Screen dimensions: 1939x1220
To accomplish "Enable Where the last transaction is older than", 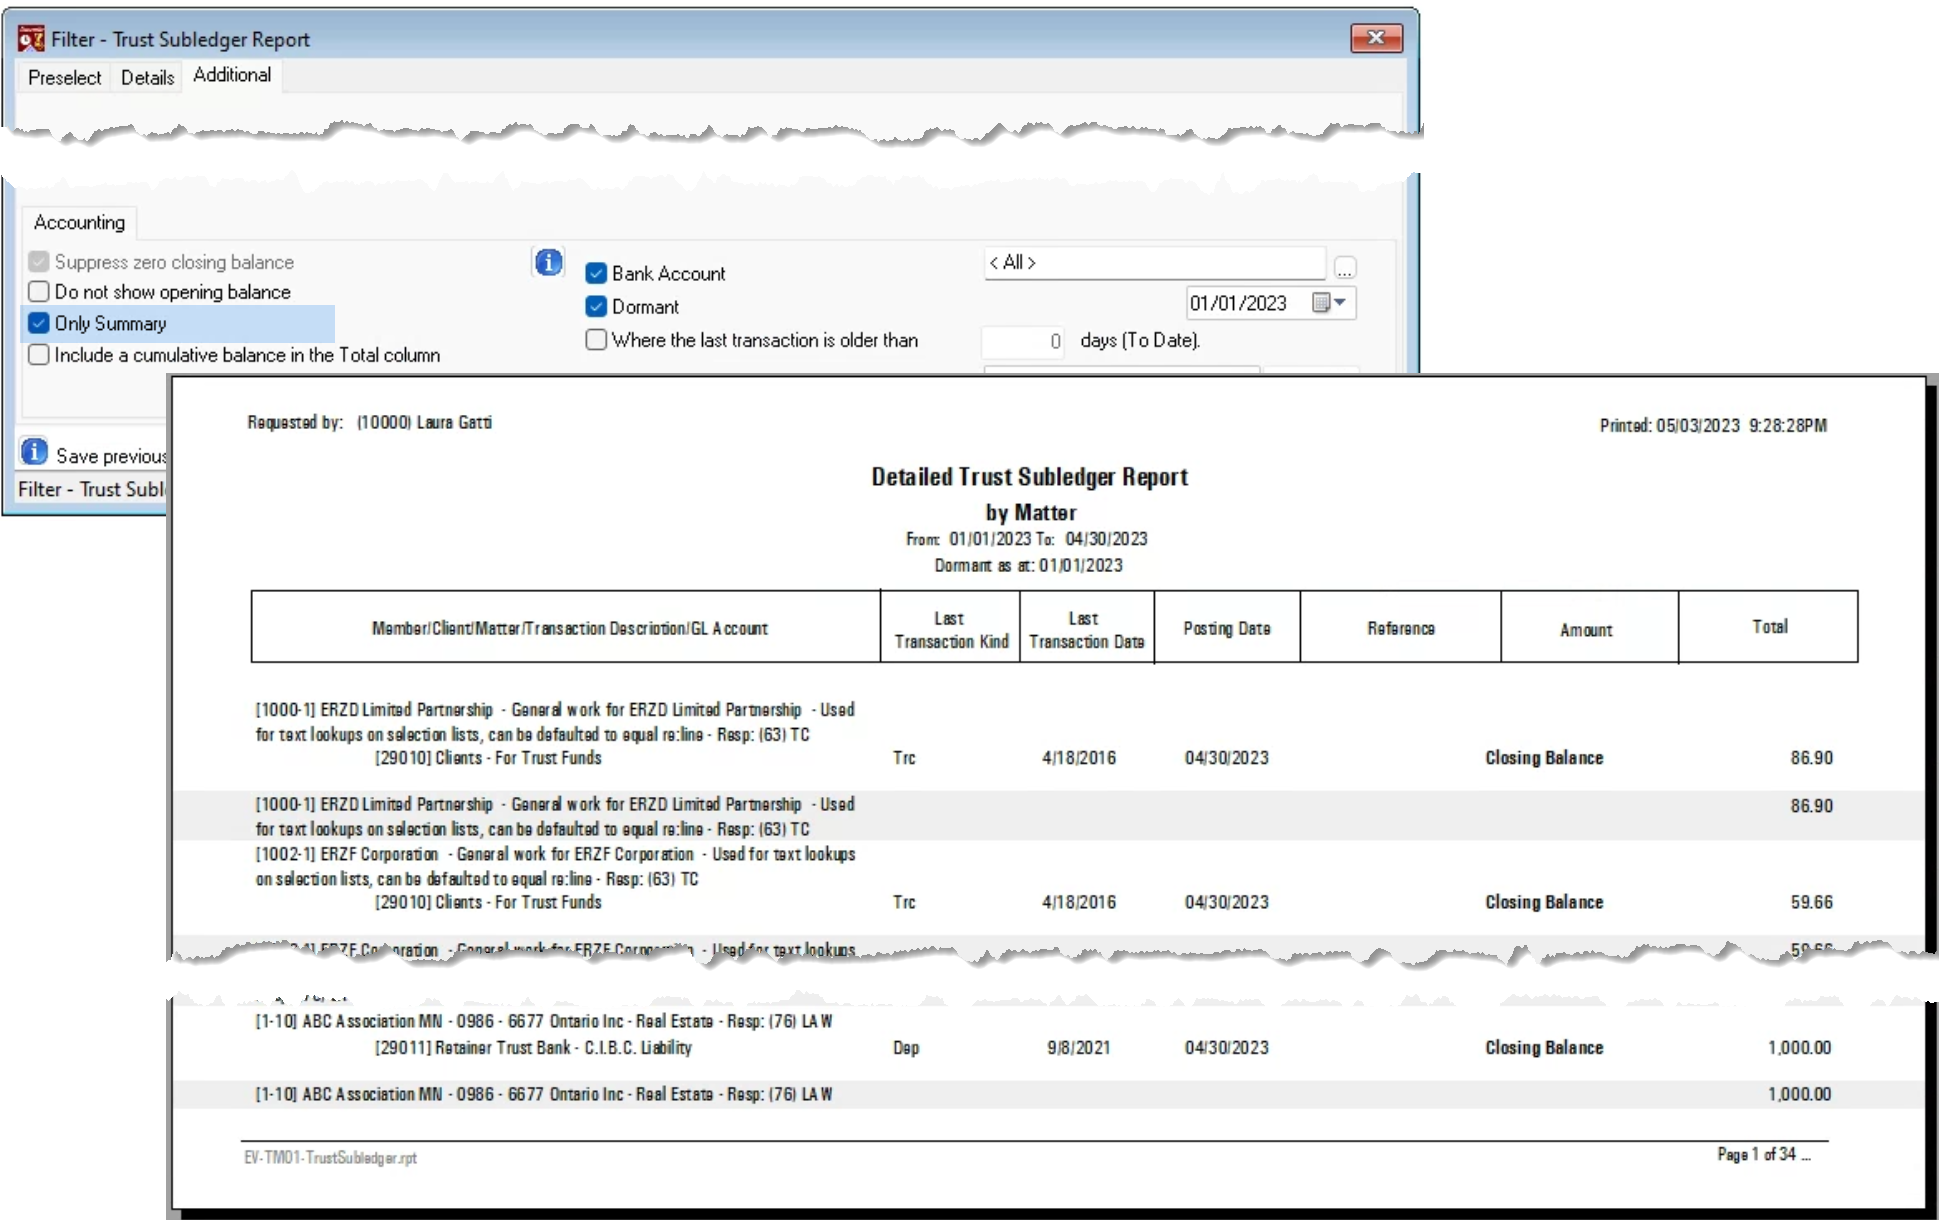I will 596,340.
